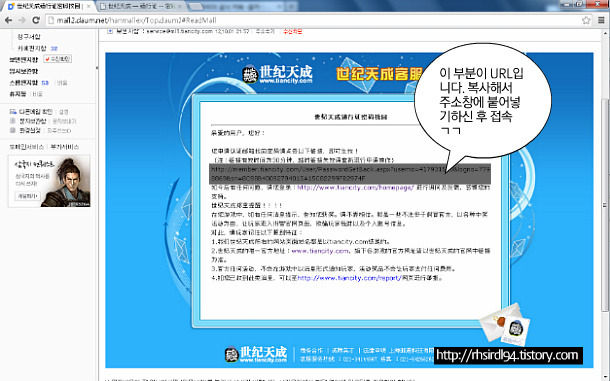Click the 쪽지보내기 link
The width and height of the screenshot is (610, 381).
coord(64,121)
